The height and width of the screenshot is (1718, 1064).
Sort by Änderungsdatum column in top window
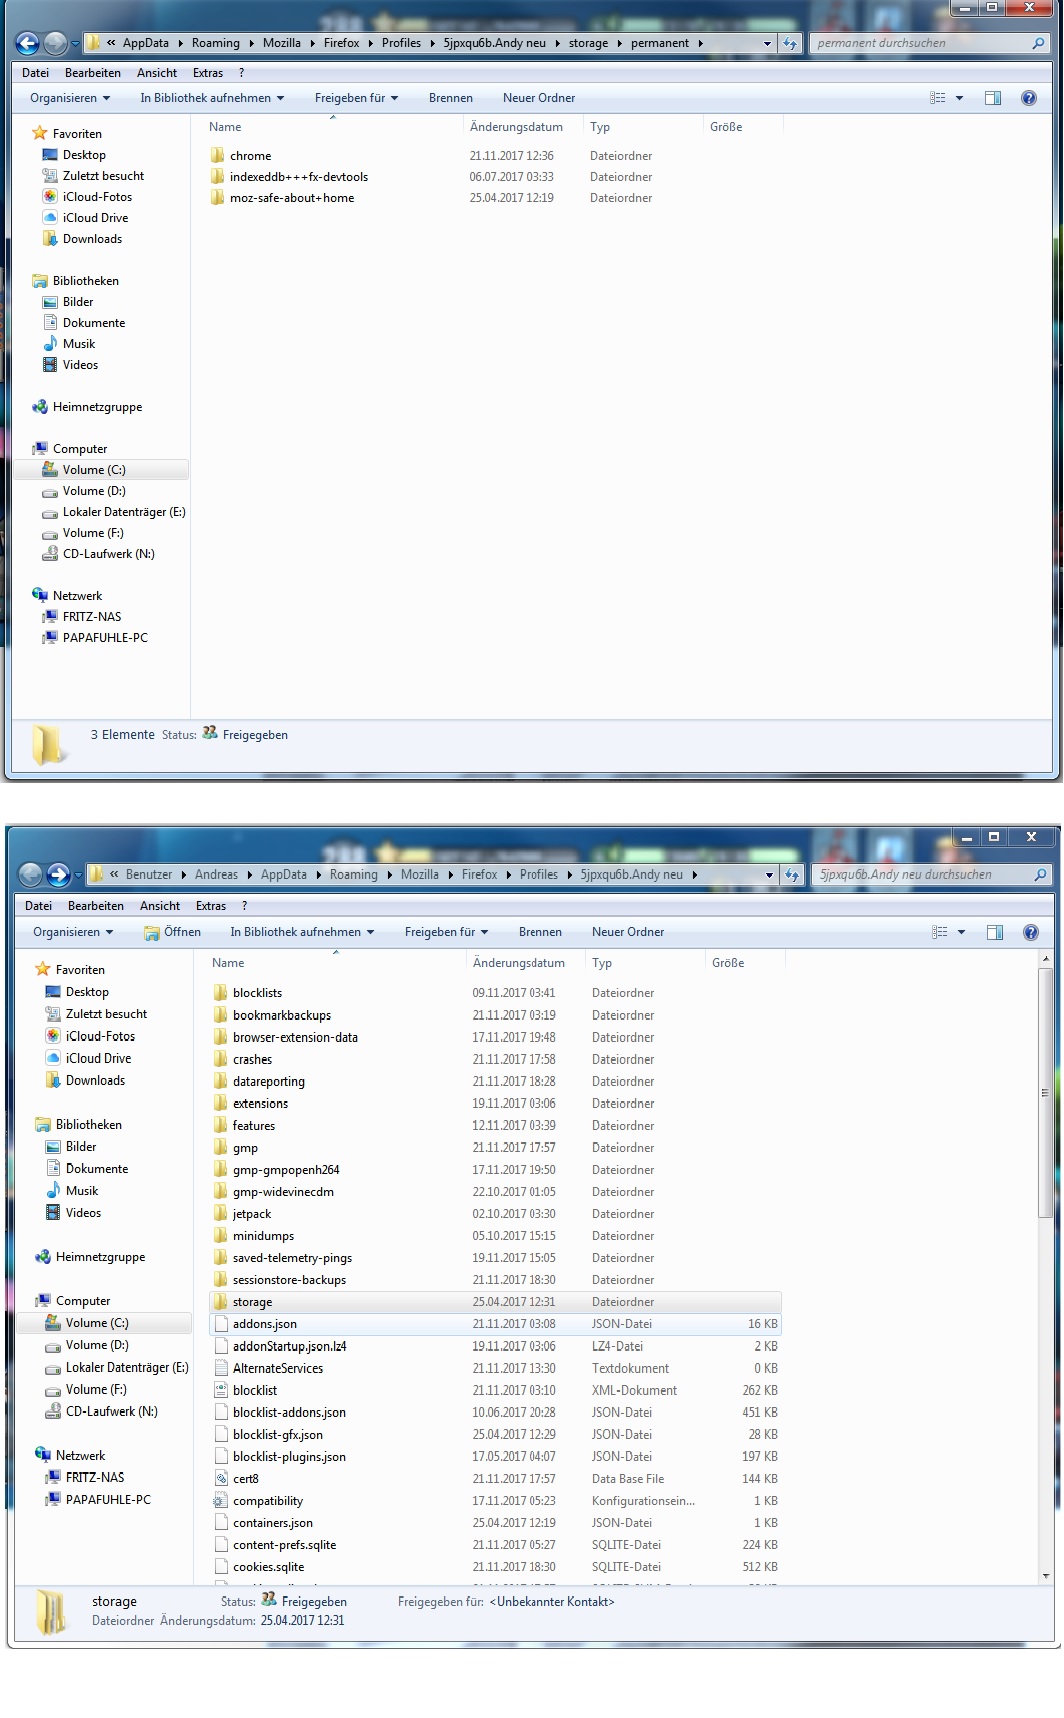tap(516, 127)
